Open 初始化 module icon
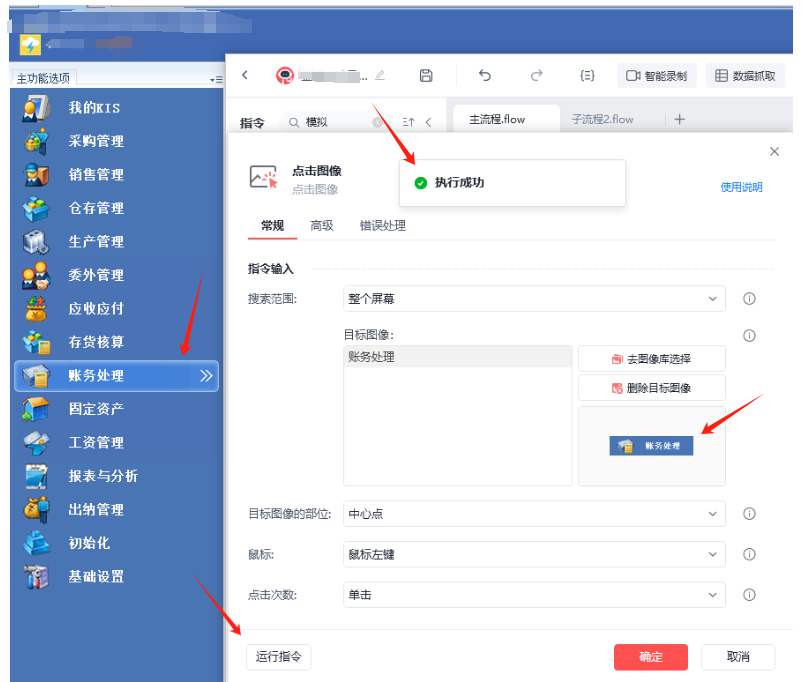The image size is (809, 682). pos(36,543)
